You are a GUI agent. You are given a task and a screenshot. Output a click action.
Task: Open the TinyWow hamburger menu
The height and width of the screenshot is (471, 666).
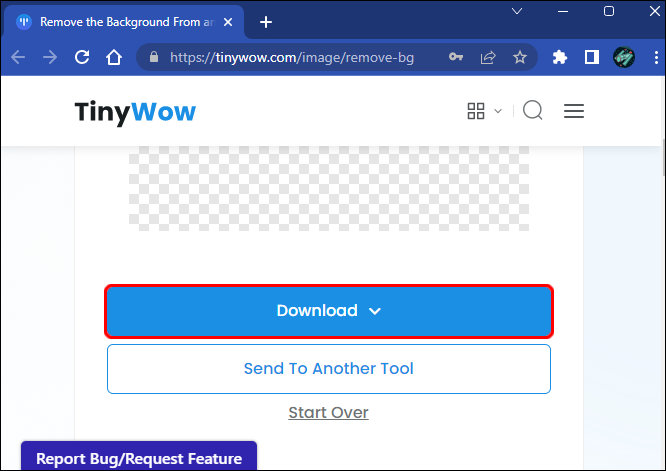pyautogui.click(x=574, y=111)
